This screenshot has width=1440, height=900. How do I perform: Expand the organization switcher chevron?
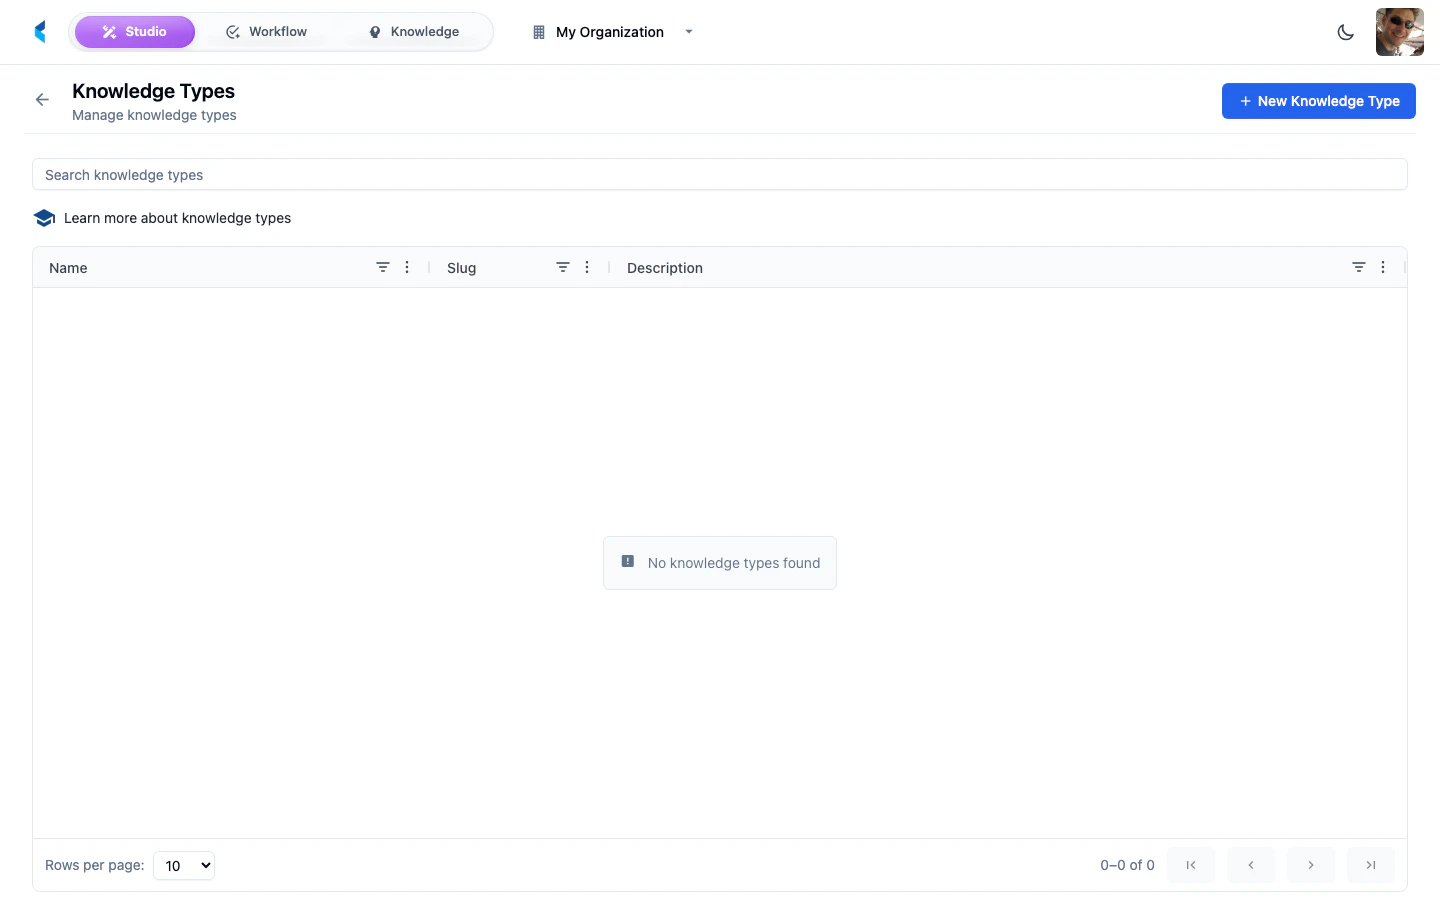pyautogui.click(x=689, y=32)
